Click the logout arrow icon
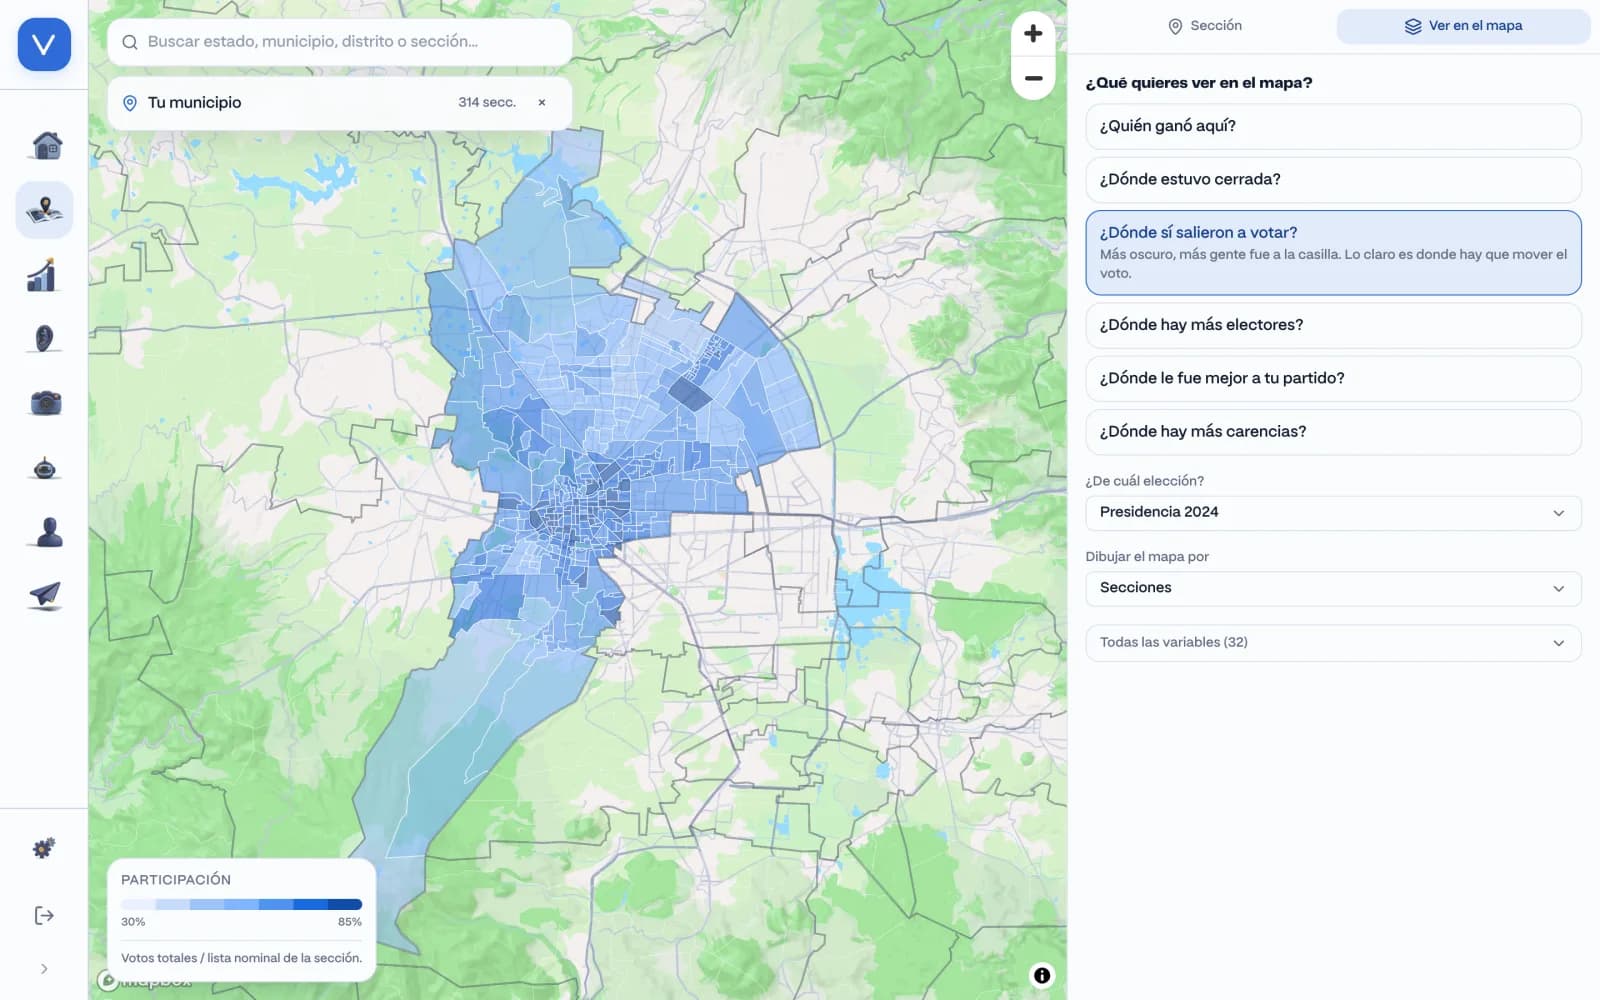 coord(44,915)
